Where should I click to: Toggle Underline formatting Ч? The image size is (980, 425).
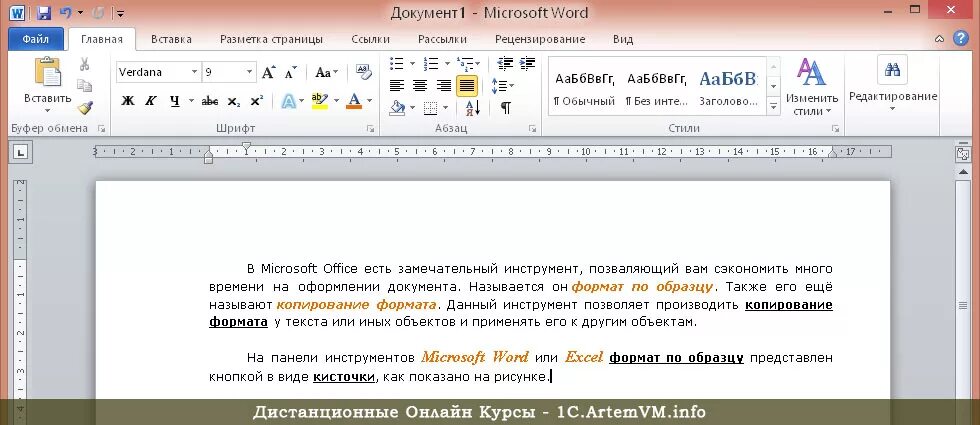click(x=174, y=101)
